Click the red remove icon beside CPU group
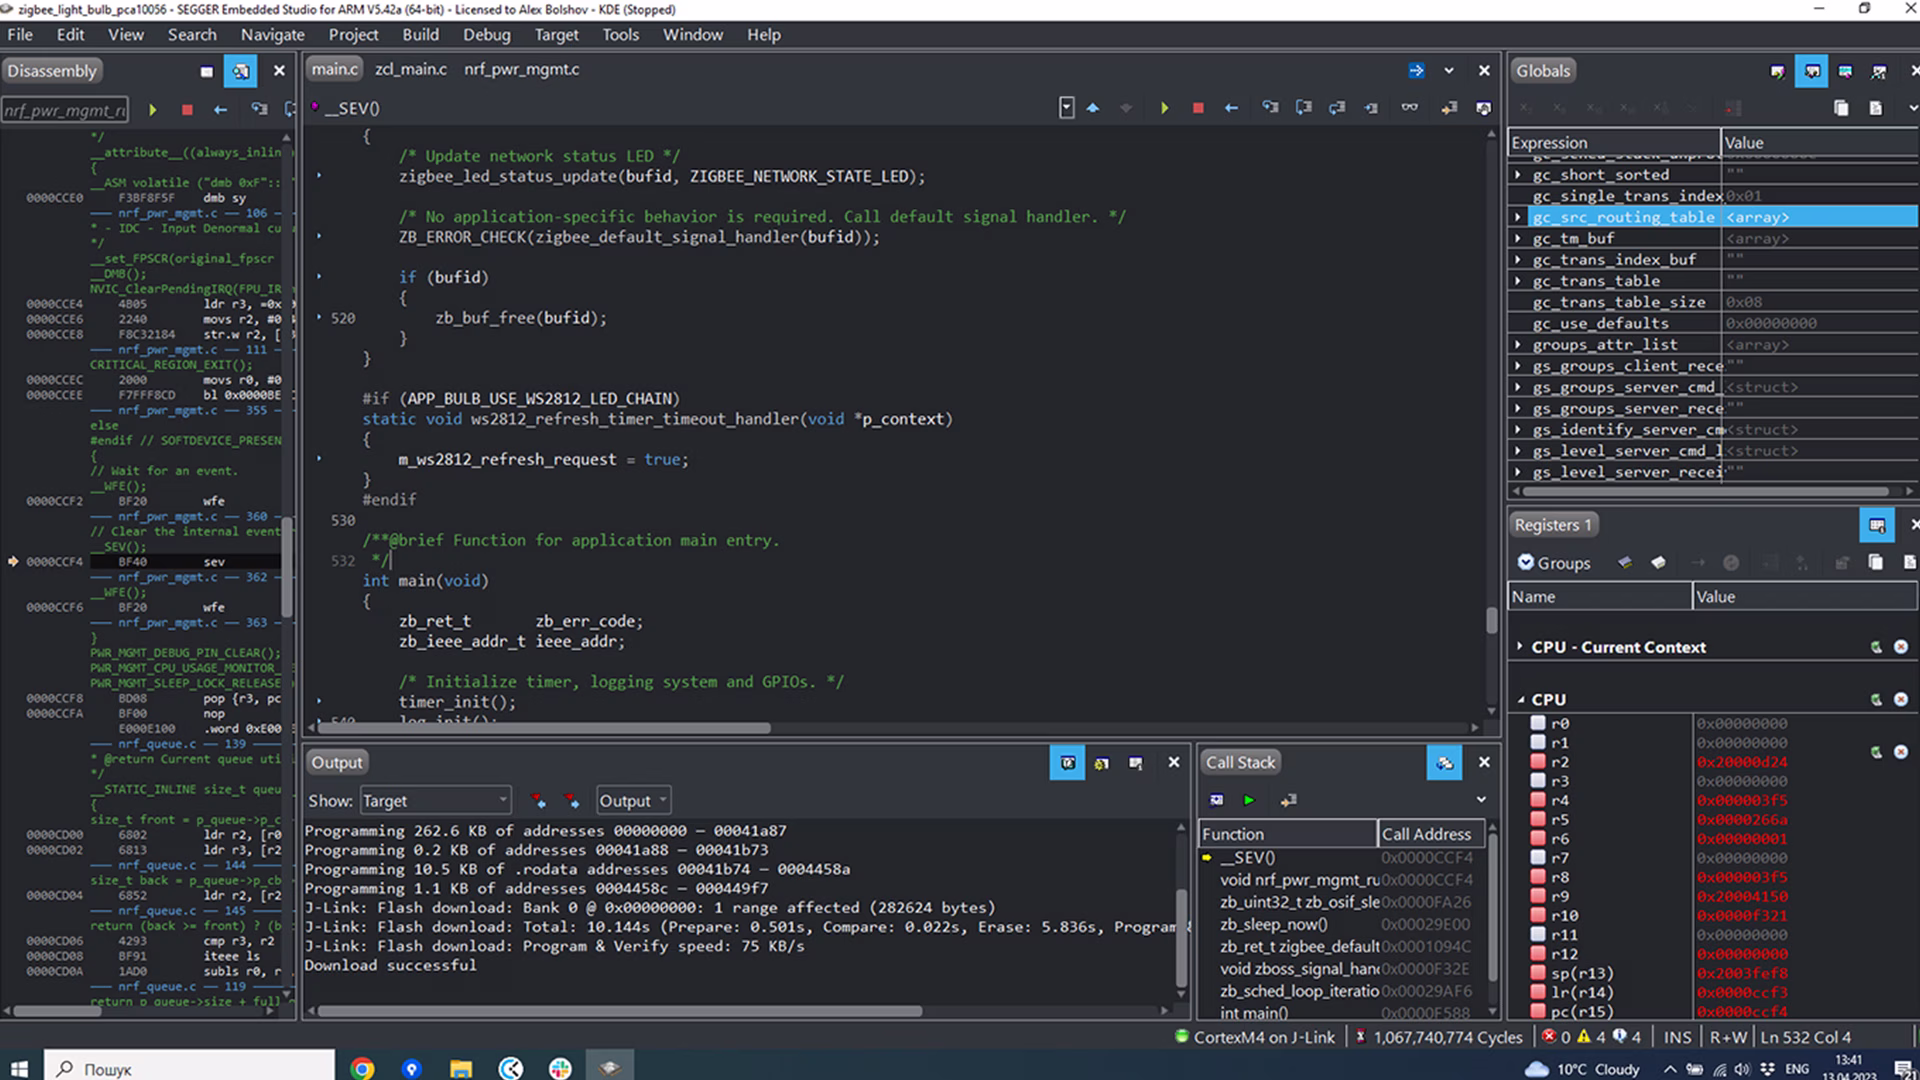Viewport: 1920px width, 1080px height. pyautogui.click(x=1901, y=700)
